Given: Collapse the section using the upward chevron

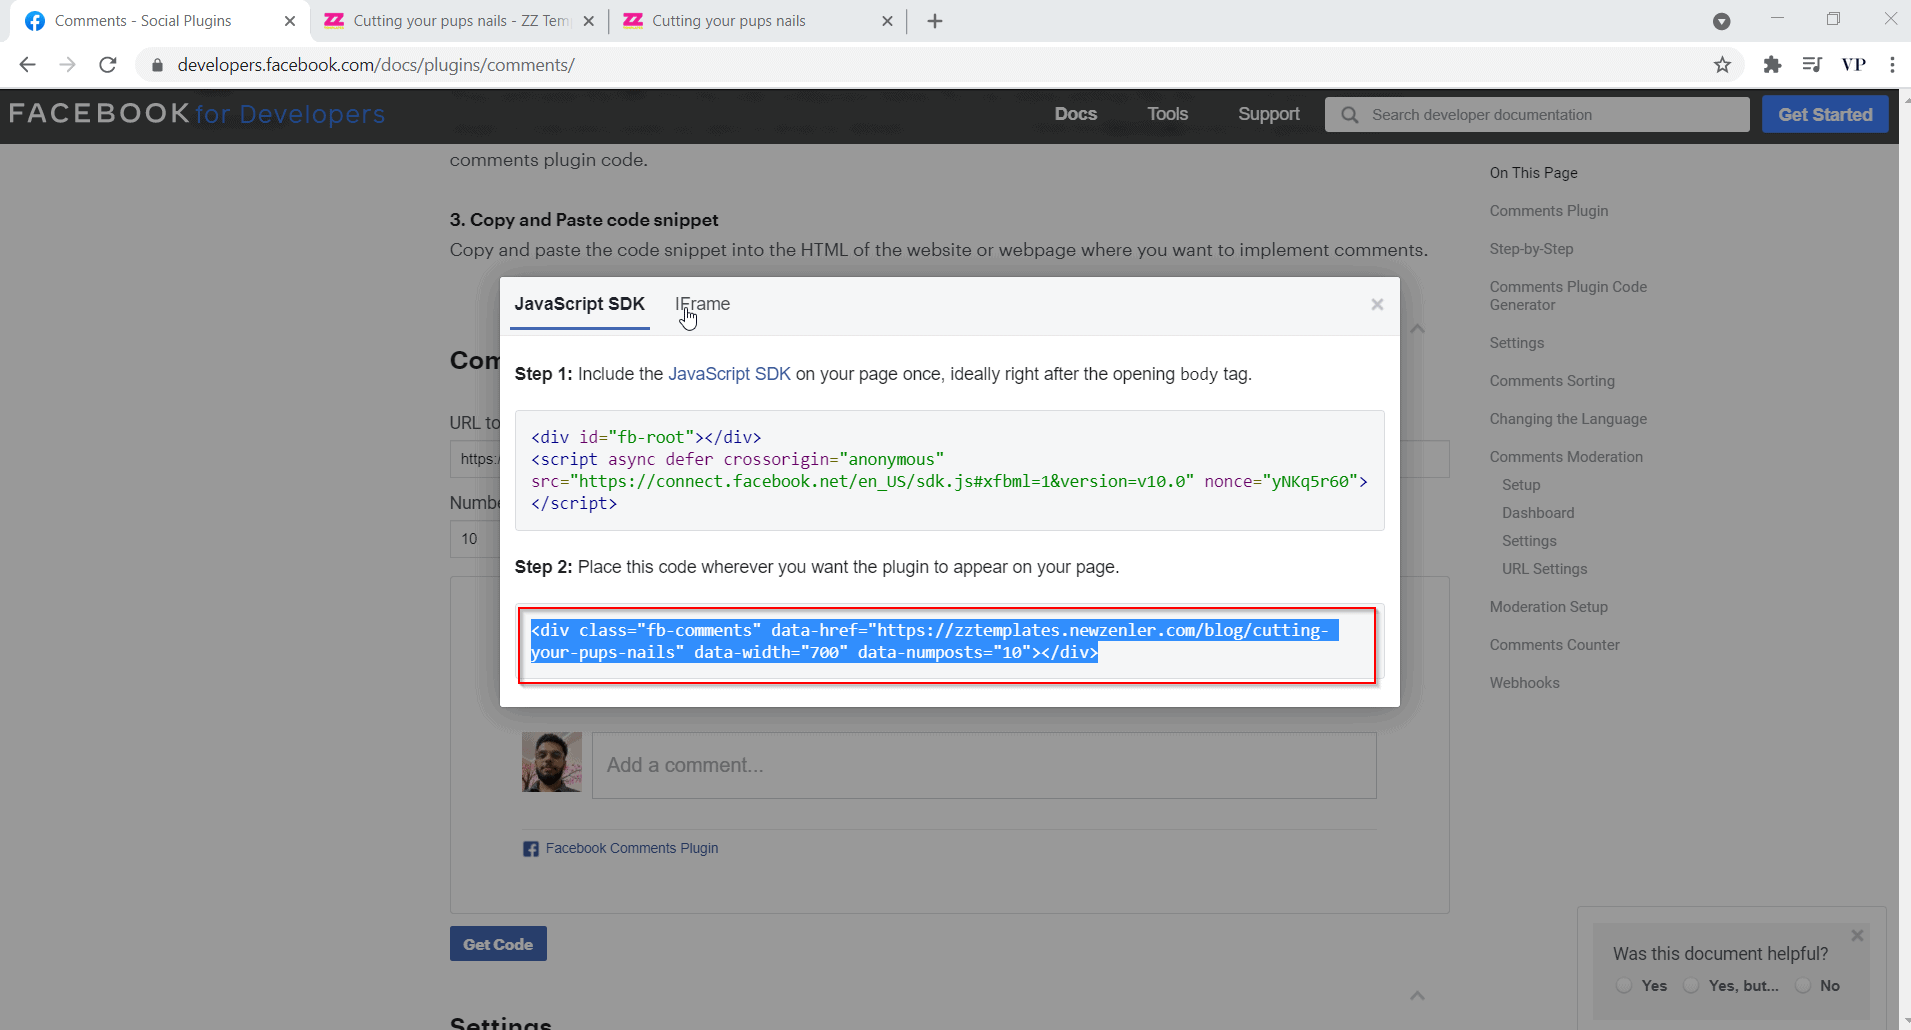Looking at the screenshot, I should coord(1417,328).
